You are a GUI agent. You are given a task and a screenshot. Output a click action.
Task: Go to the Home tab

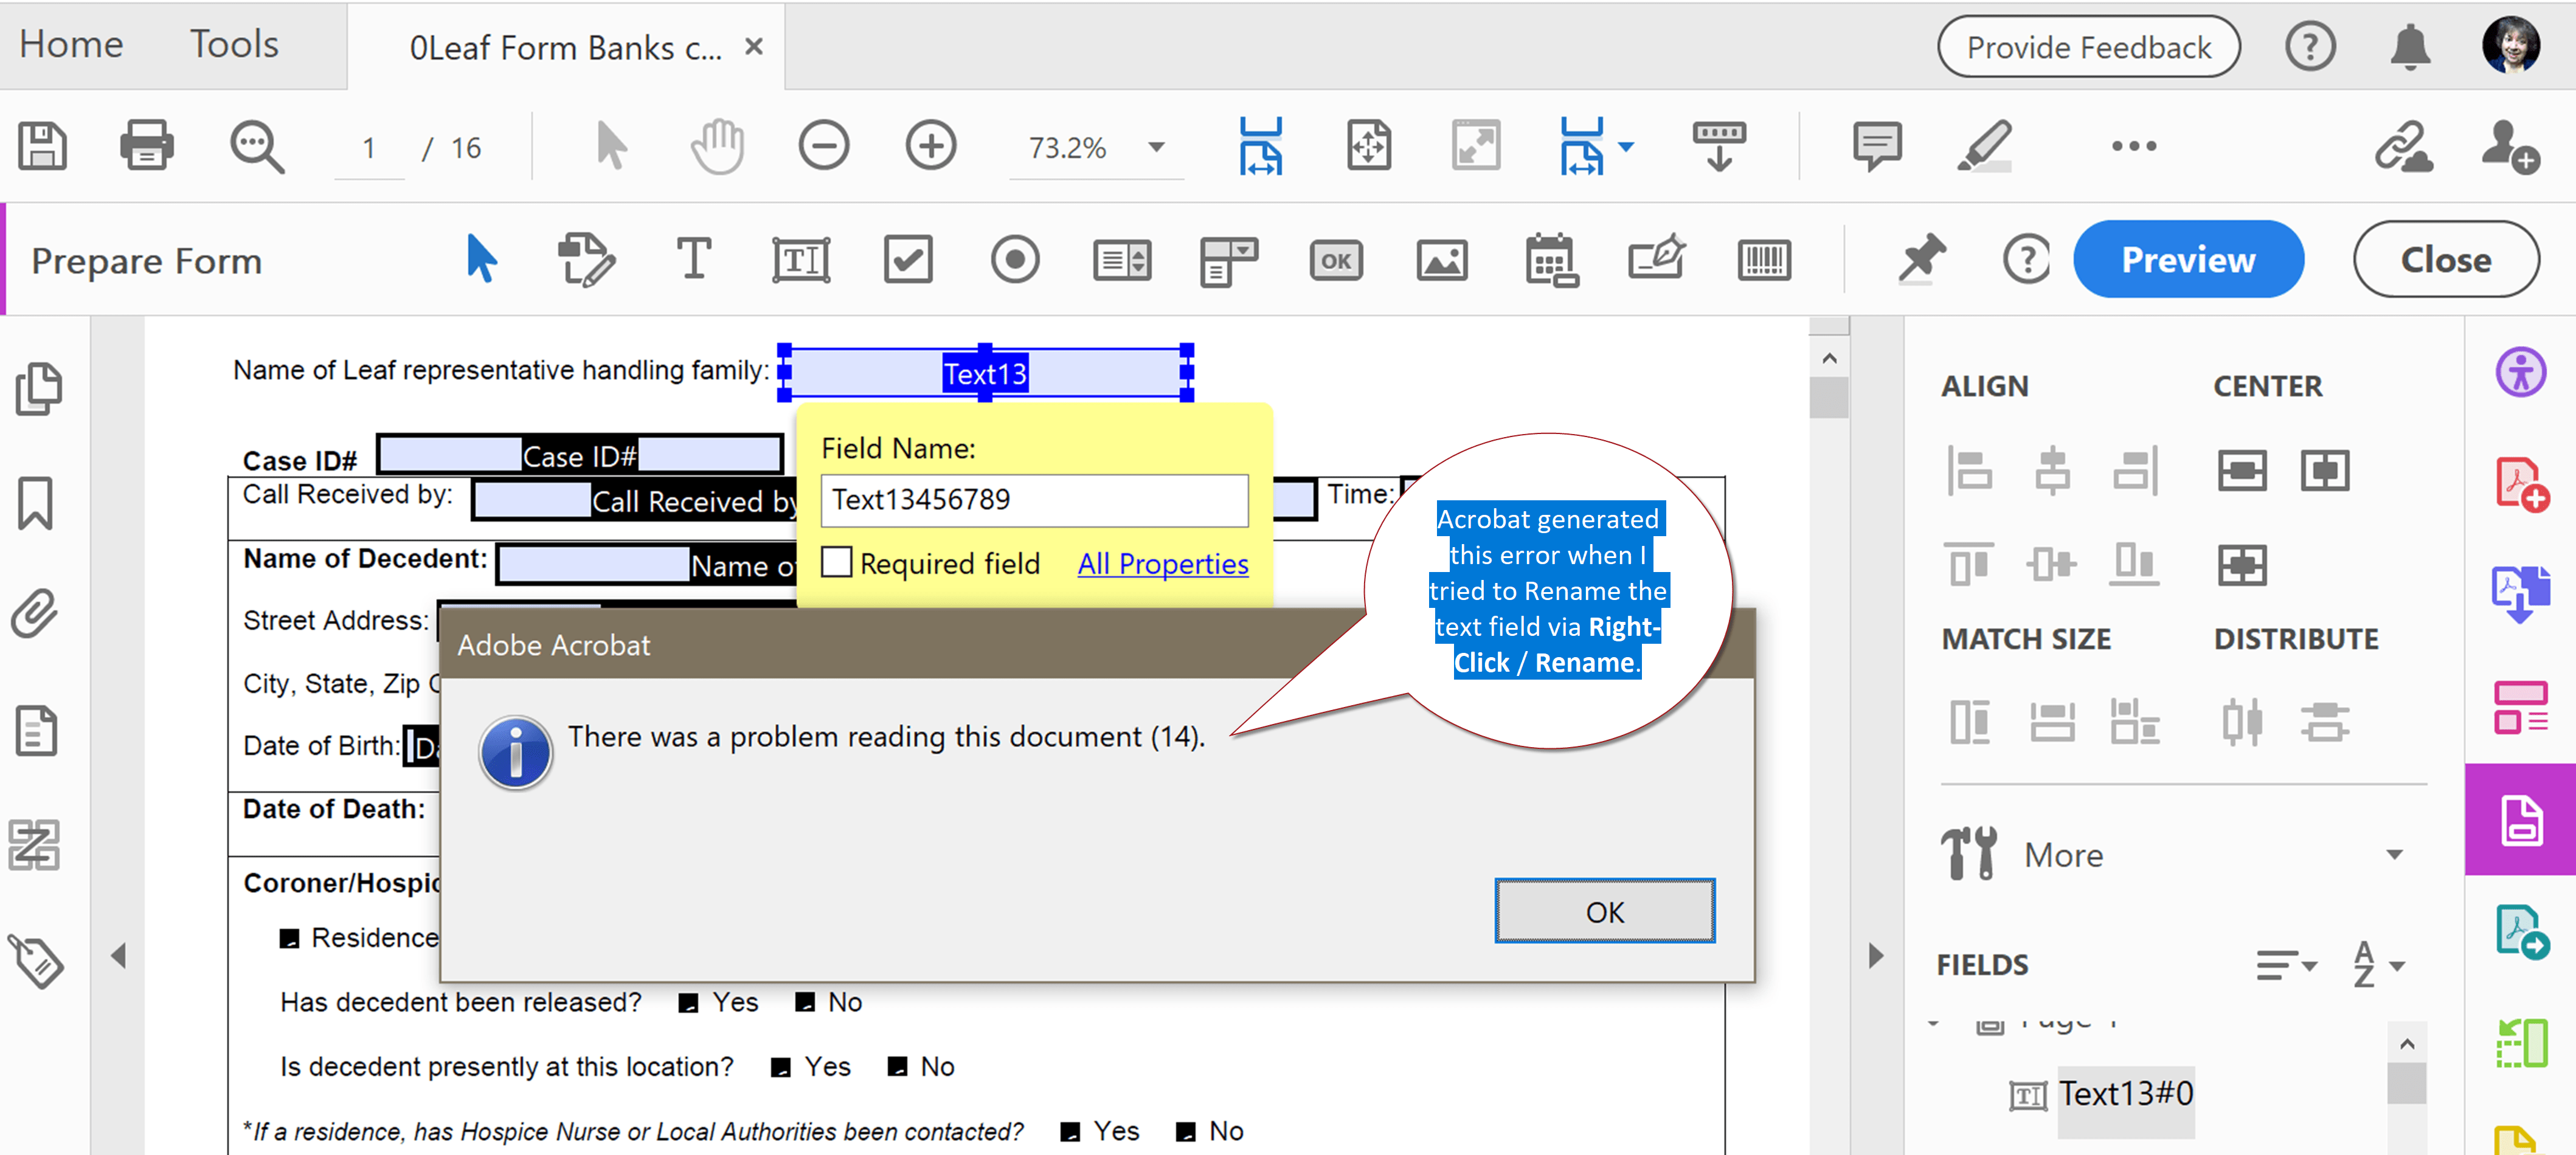tap(71, 45)
